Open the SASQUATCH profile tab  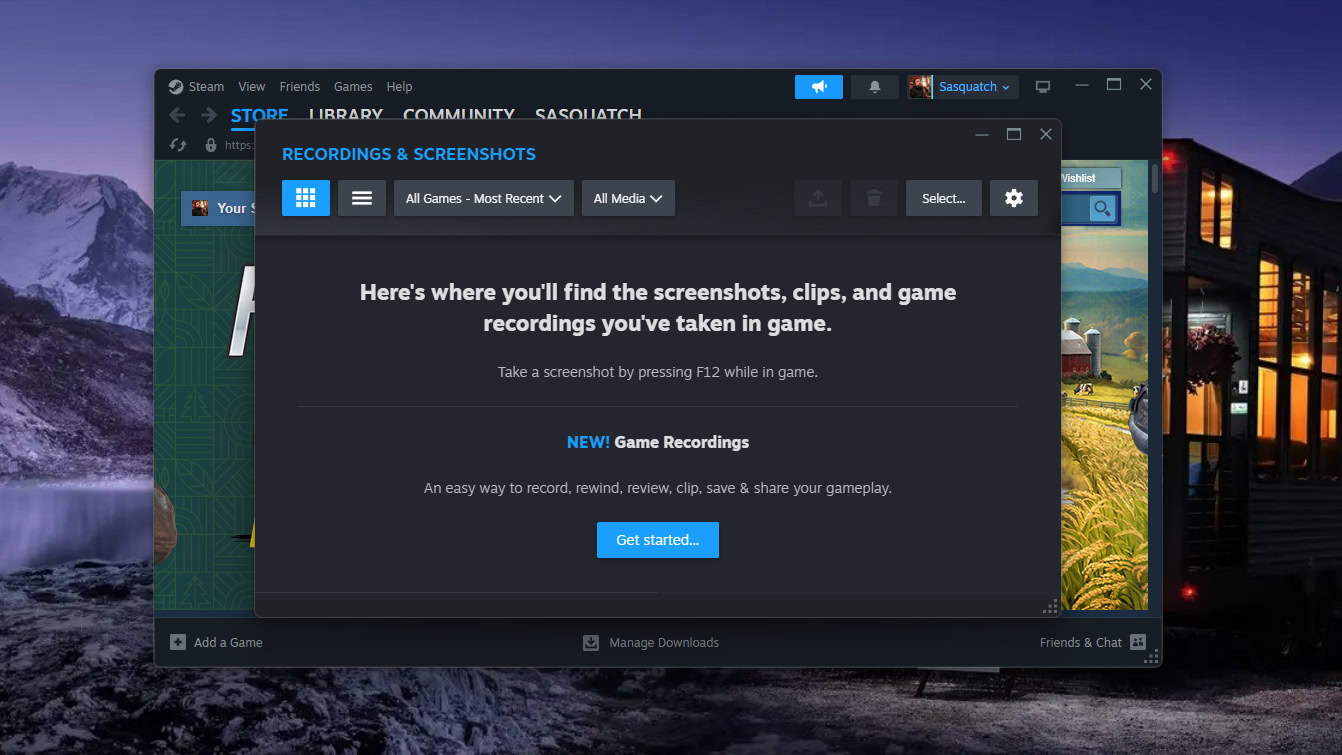coord(588,114)
